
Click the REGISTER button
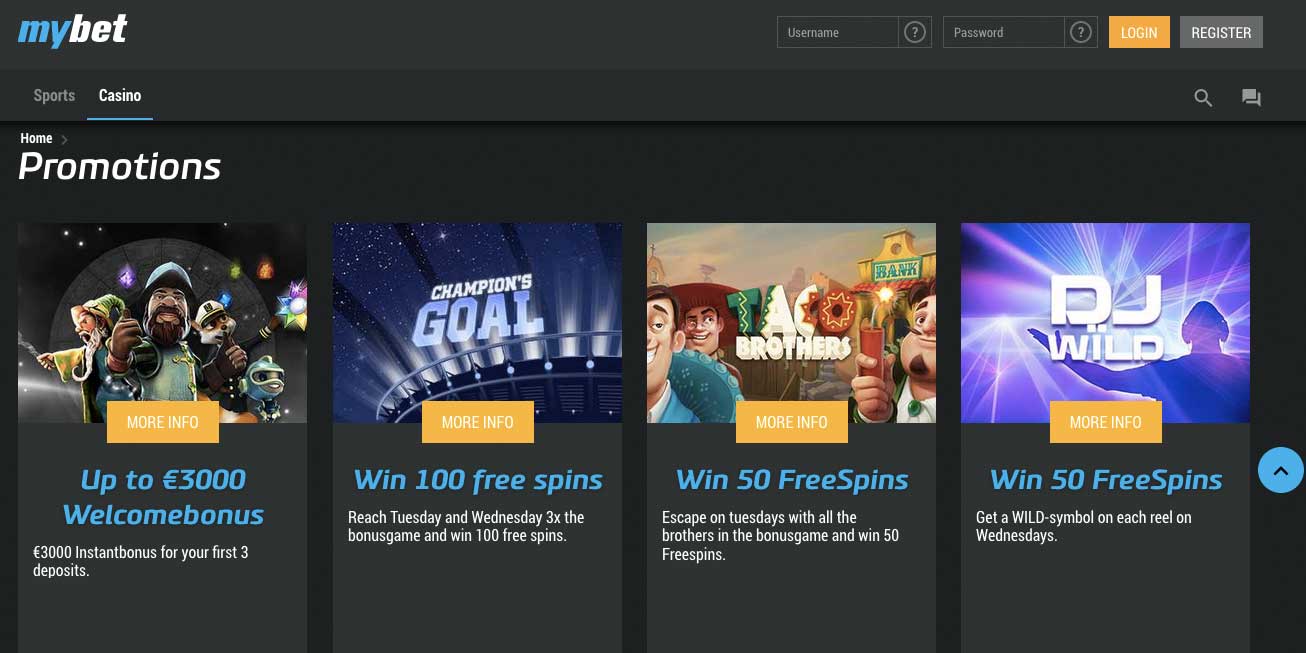pyautogui.click(x=1221, y=32)
